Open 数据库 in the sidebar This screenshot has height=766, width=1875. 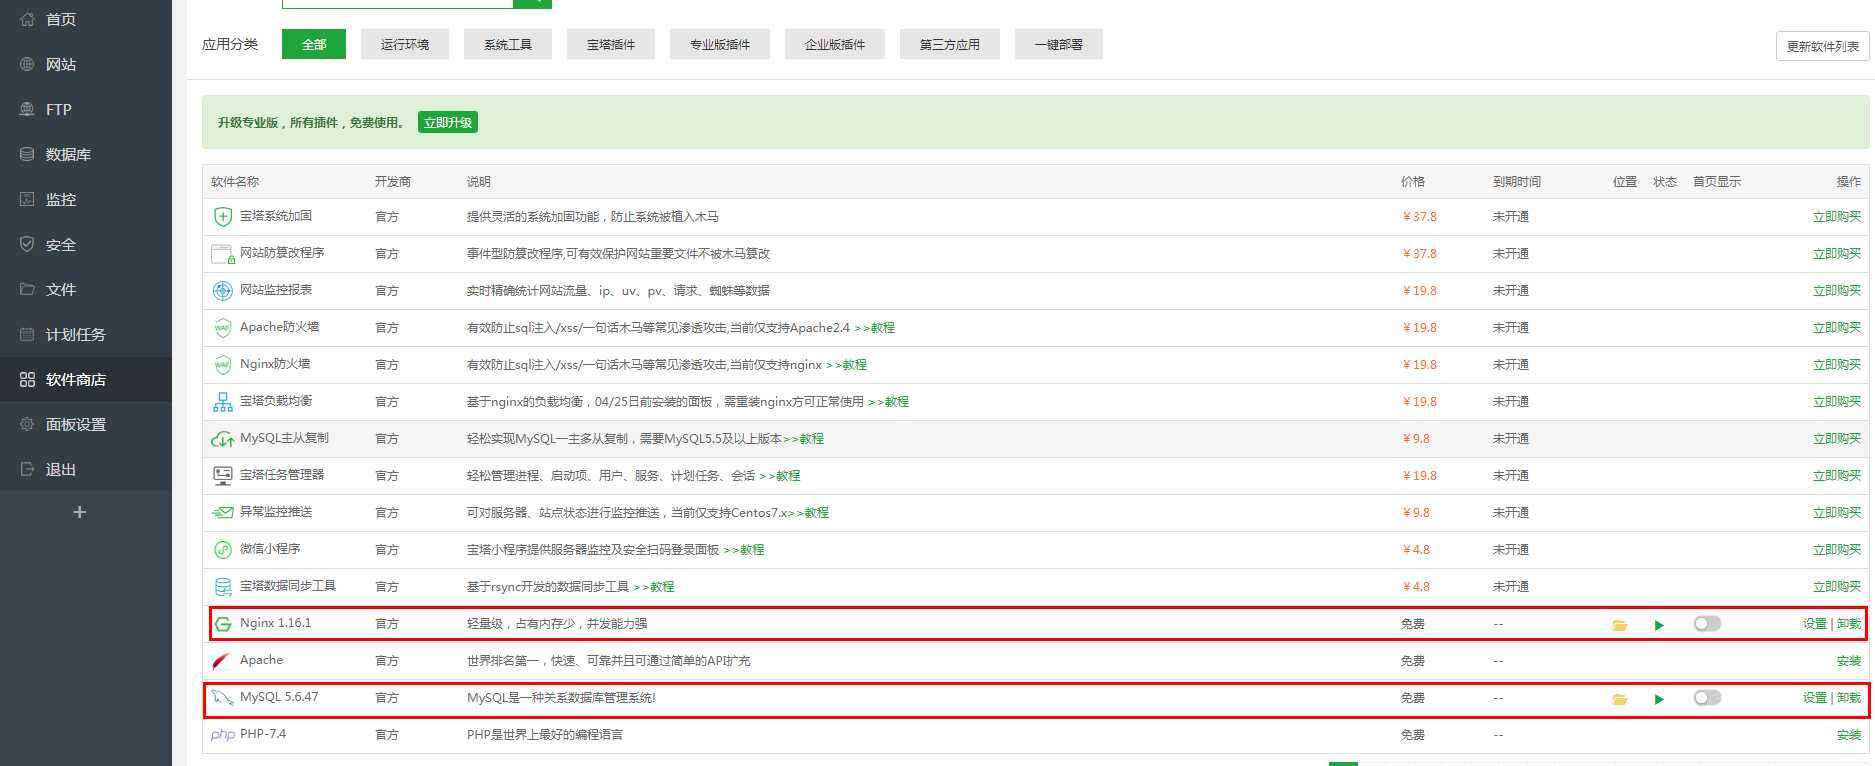click(86, 154)
